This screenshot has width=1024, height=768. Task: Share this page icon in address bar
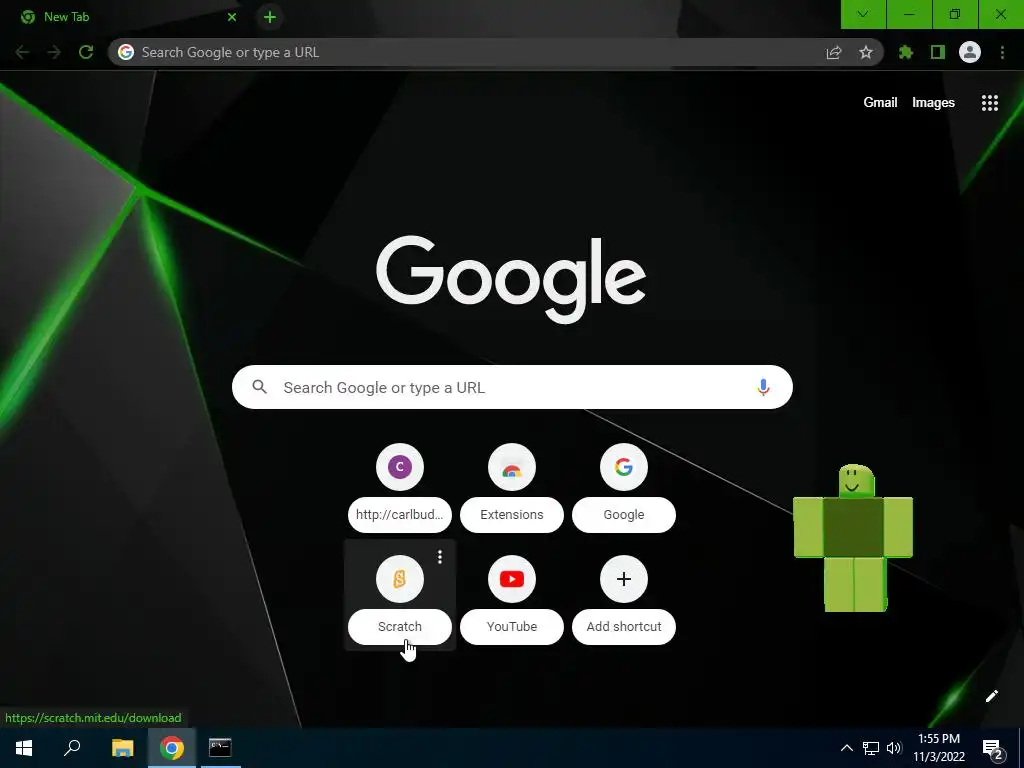click(x=834, y=52)
